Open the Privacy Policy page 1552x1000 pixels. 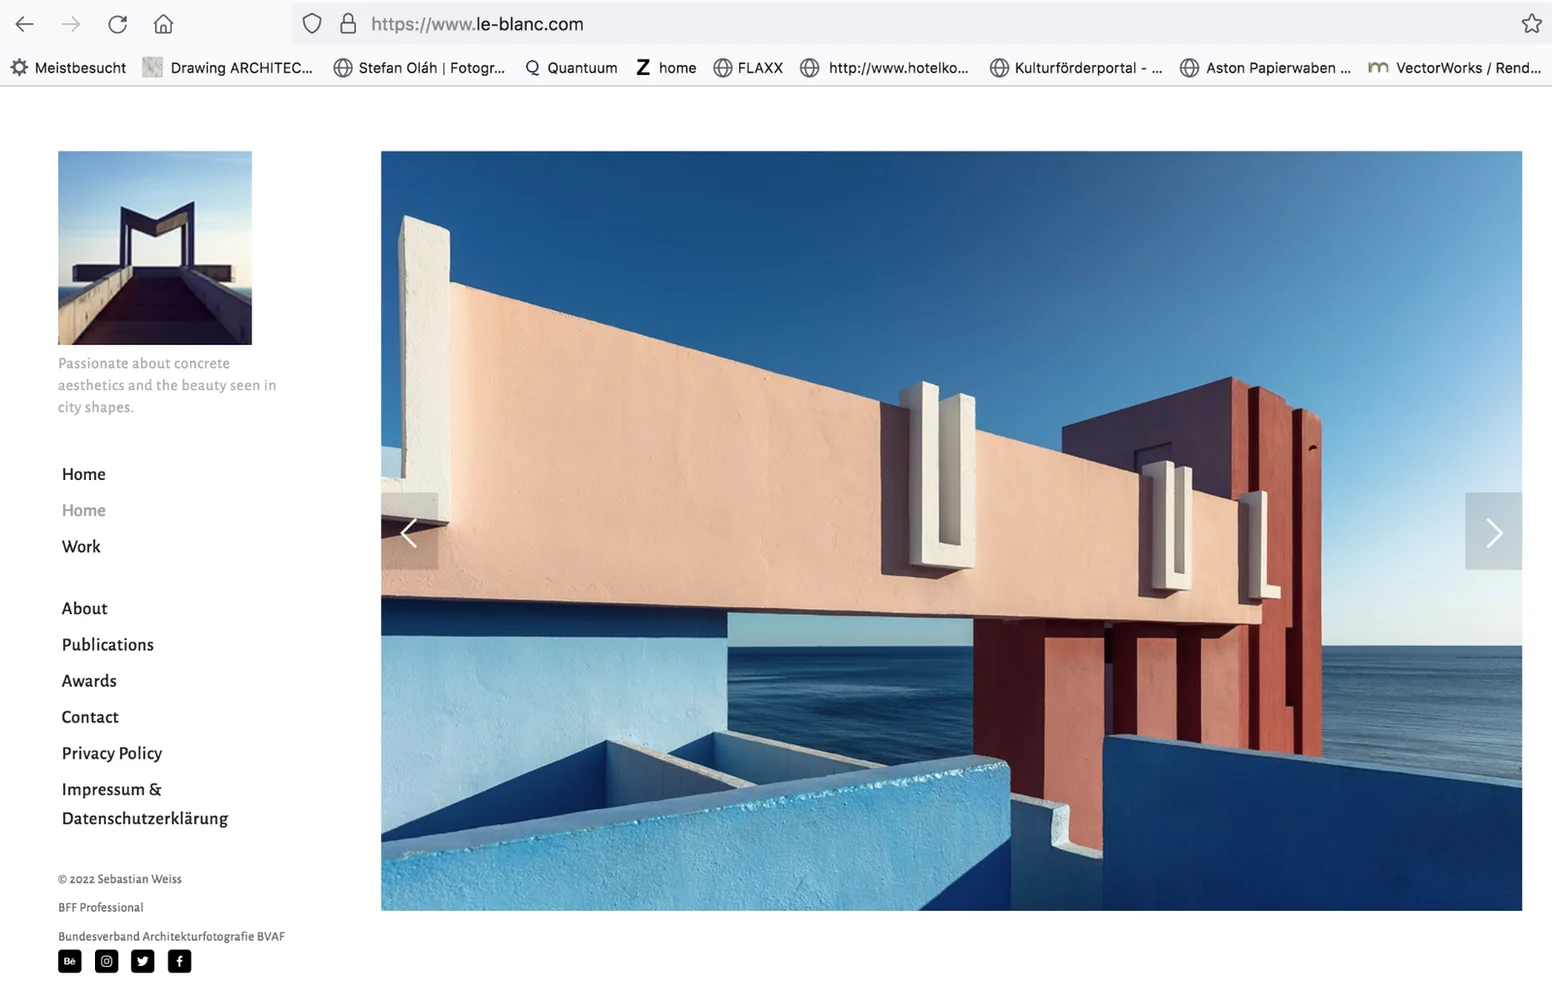pyautogui.click(x=112, y=754)
